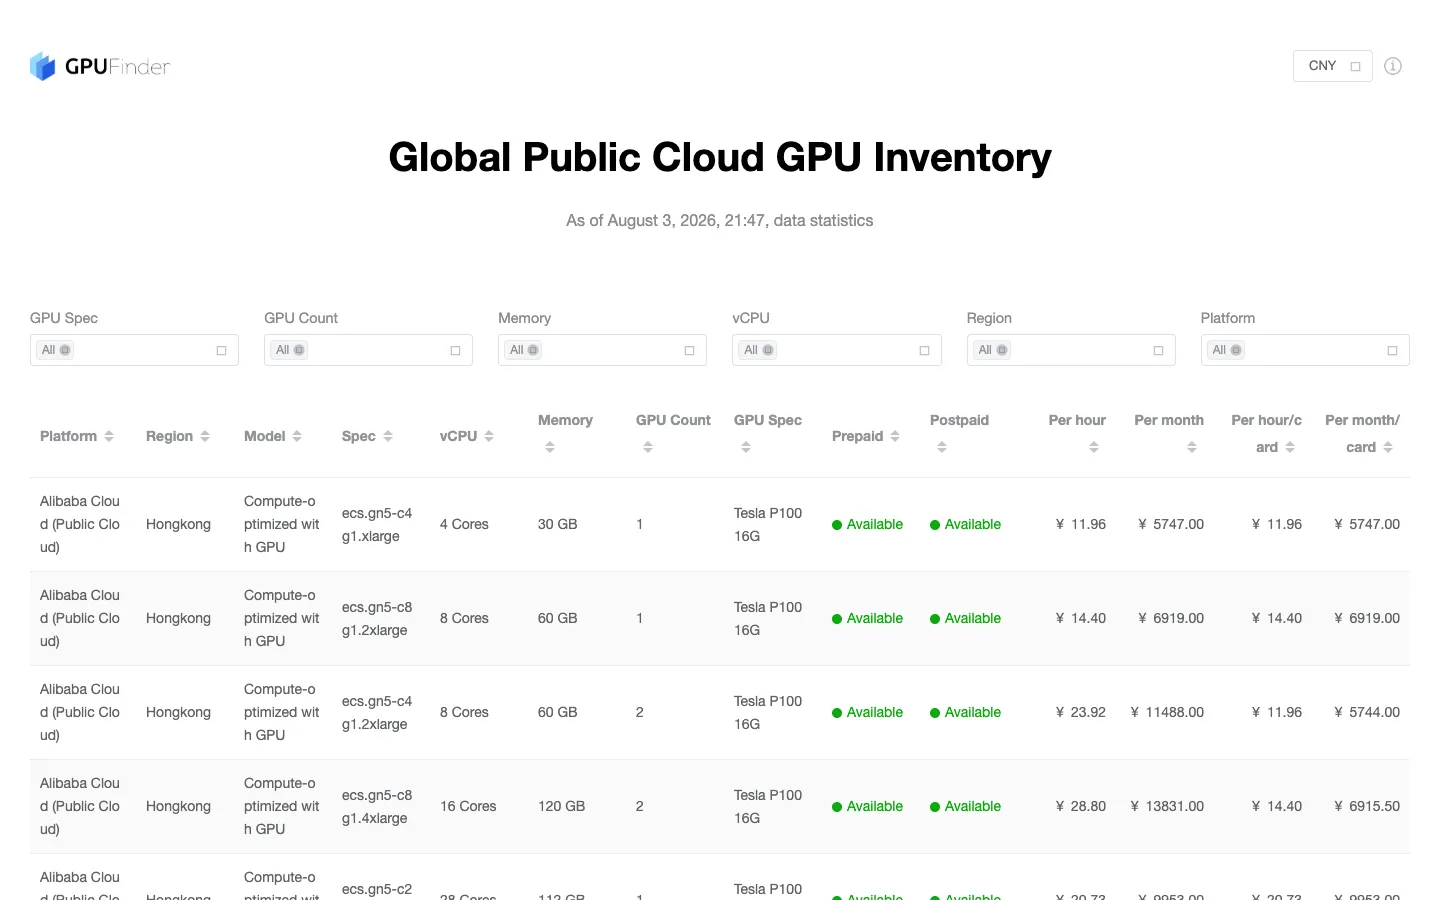Viewport: 1440px width, 900px height.
Task: Remove the All tag in GPU Spec filter
Action: point(65,350)
